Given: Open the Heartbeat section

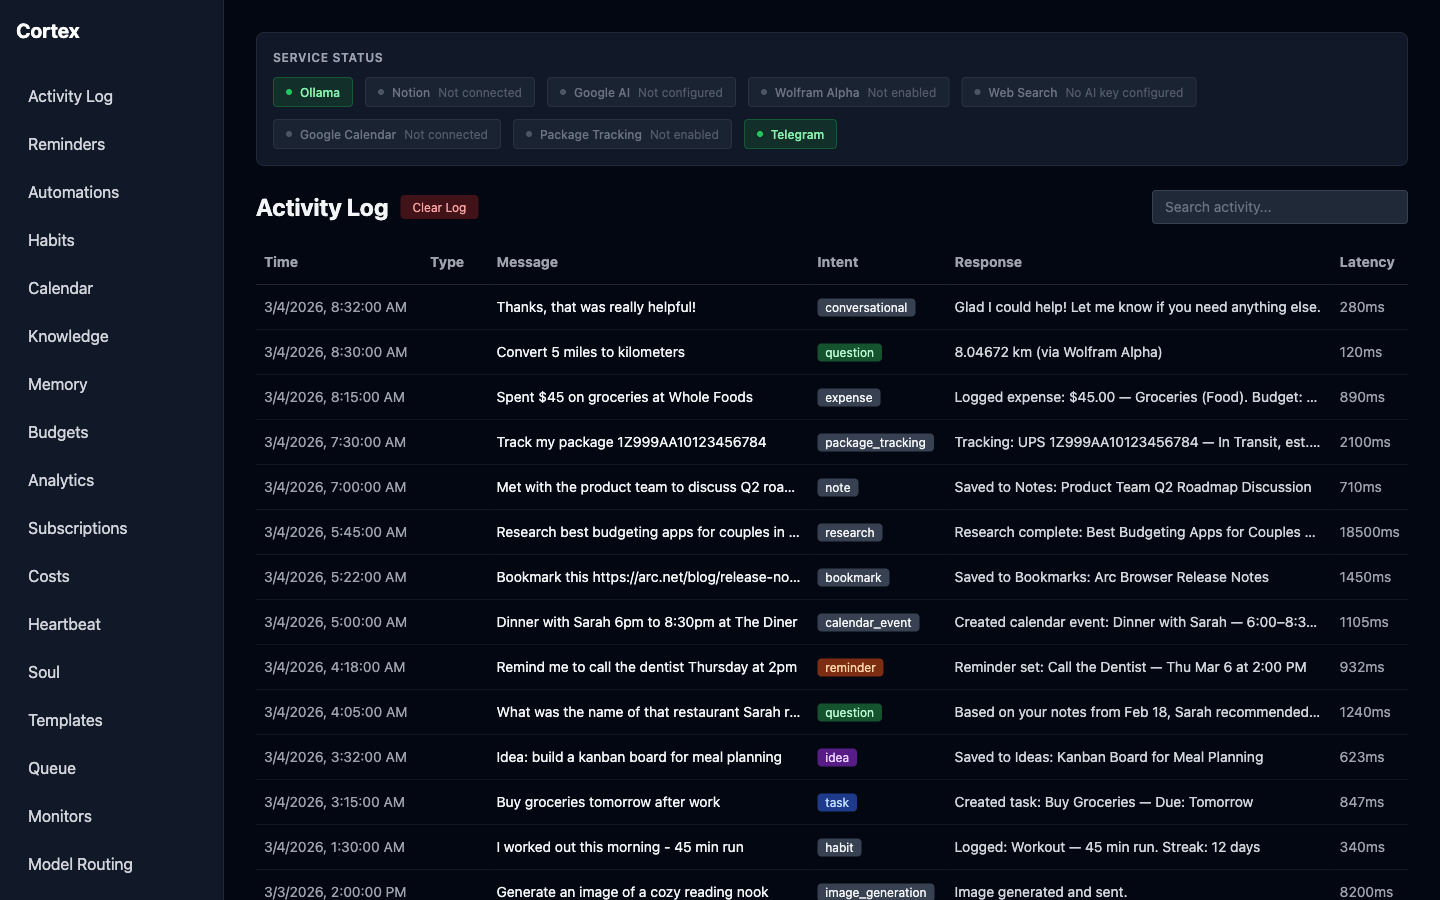Looking at the screenshot, I should pos(63,624).
